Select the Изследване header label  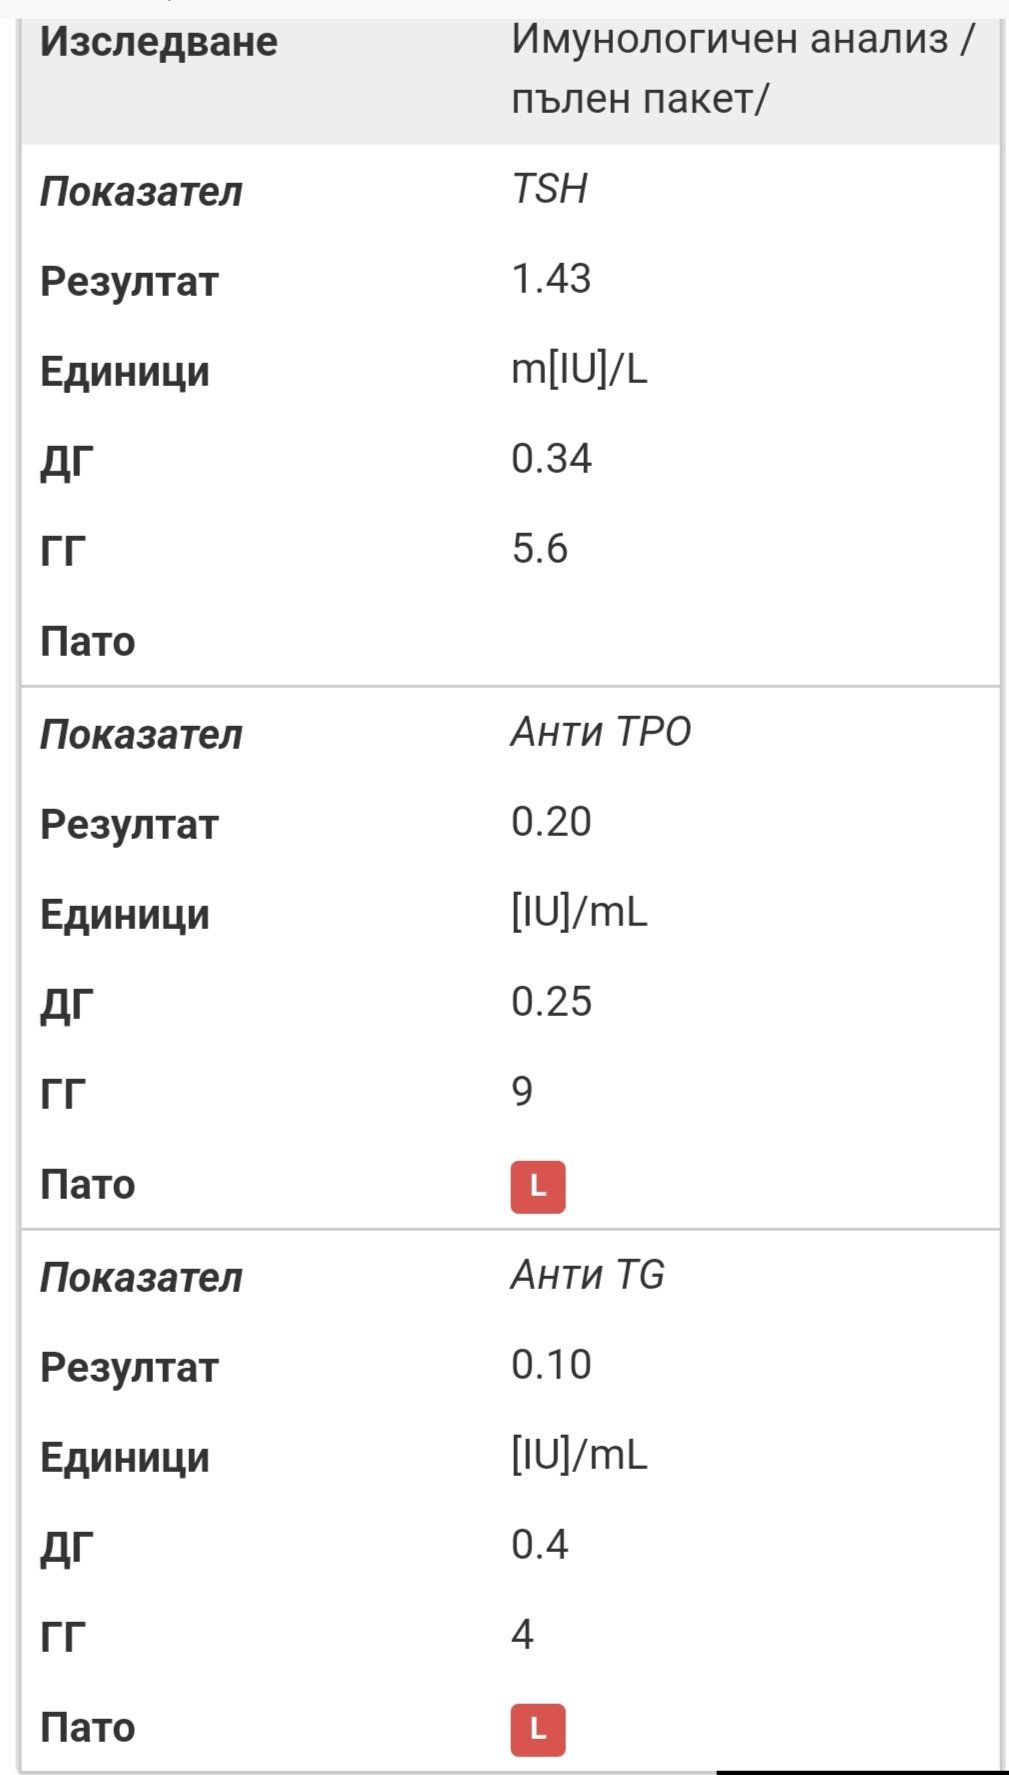[159, 42]
